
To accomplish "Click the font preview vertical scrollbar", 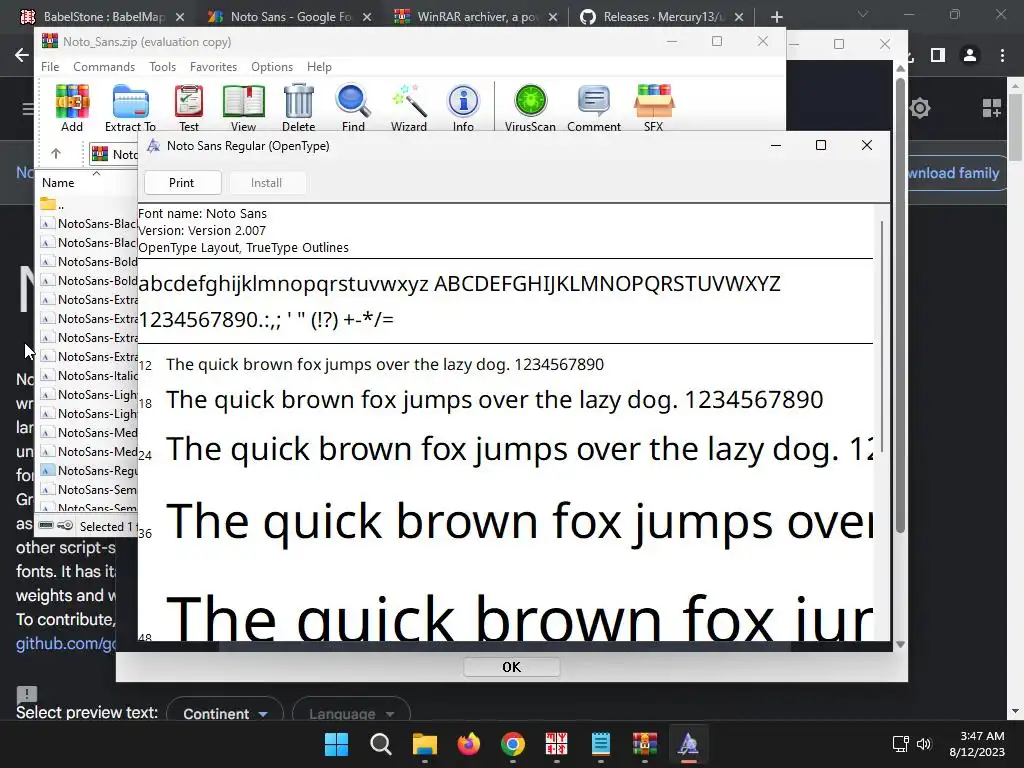I will (882, 336).
